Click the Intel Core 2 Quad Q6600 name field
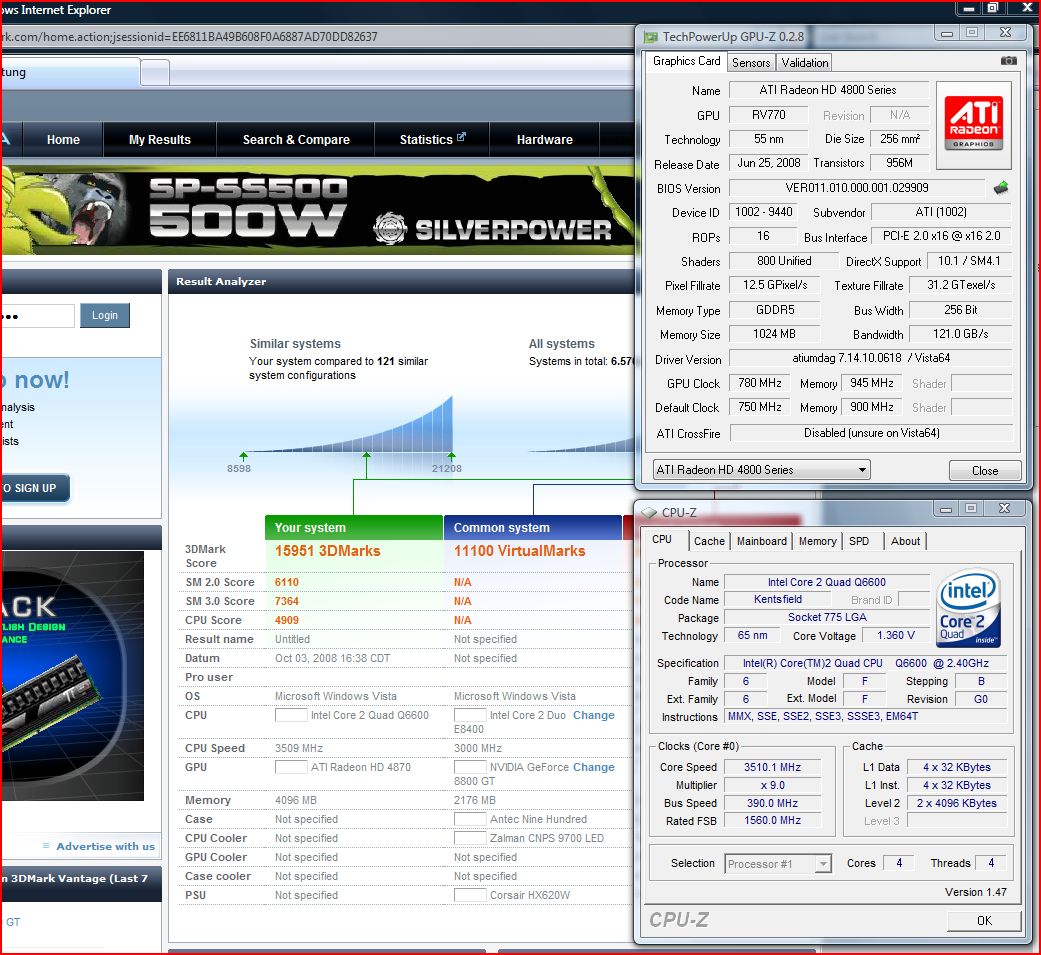Viewport: 1041px width, 955px height. 827,582
